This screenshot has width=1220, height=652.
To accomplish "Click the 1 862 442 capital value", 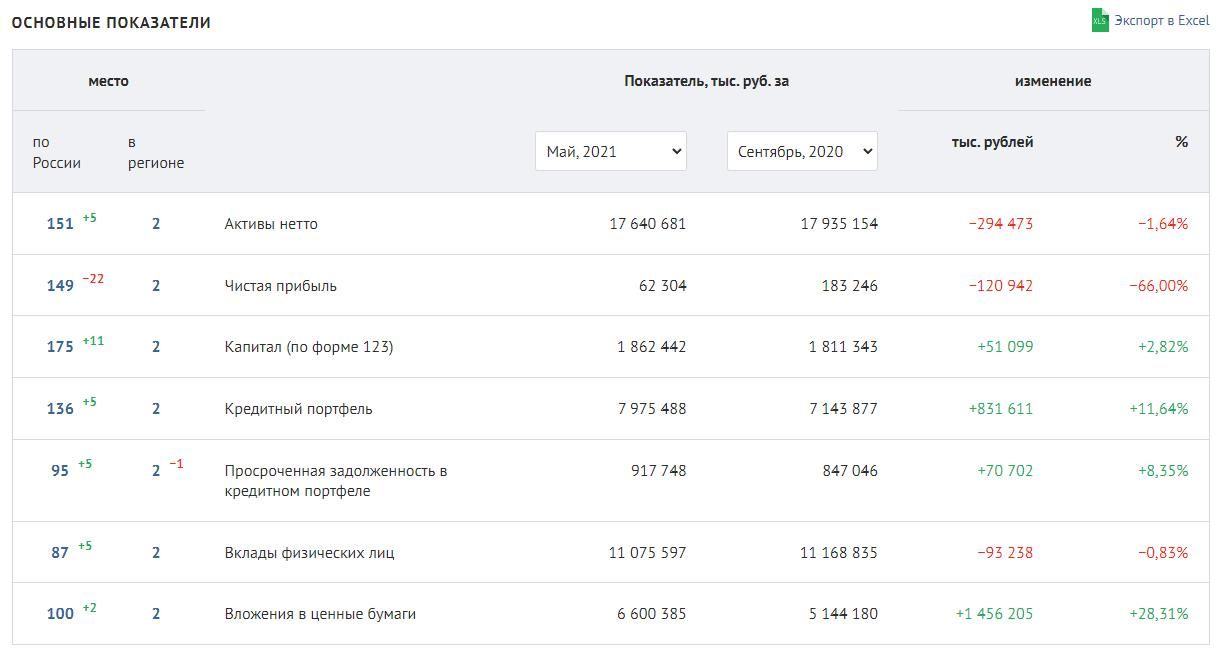I will click(652, 347).
